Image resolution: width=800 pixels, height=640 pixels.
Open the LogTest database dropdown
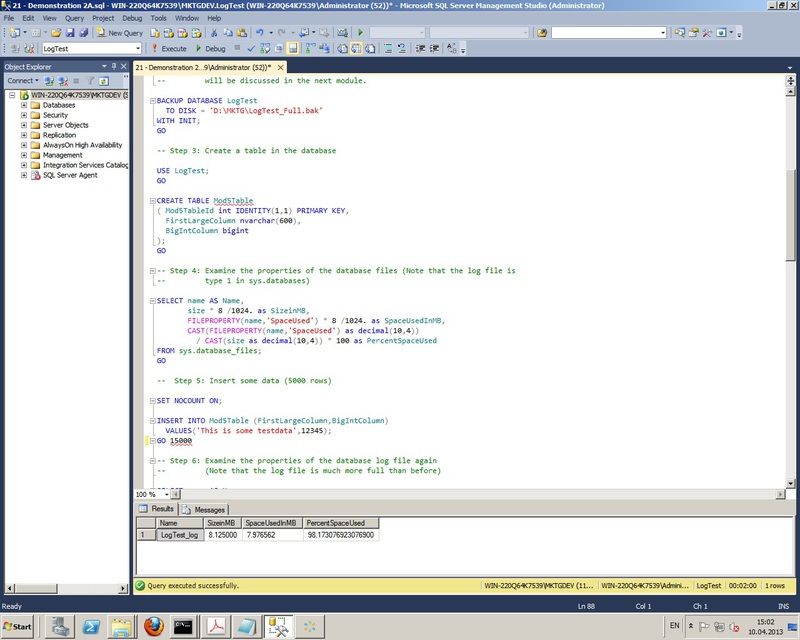[135, 48]
